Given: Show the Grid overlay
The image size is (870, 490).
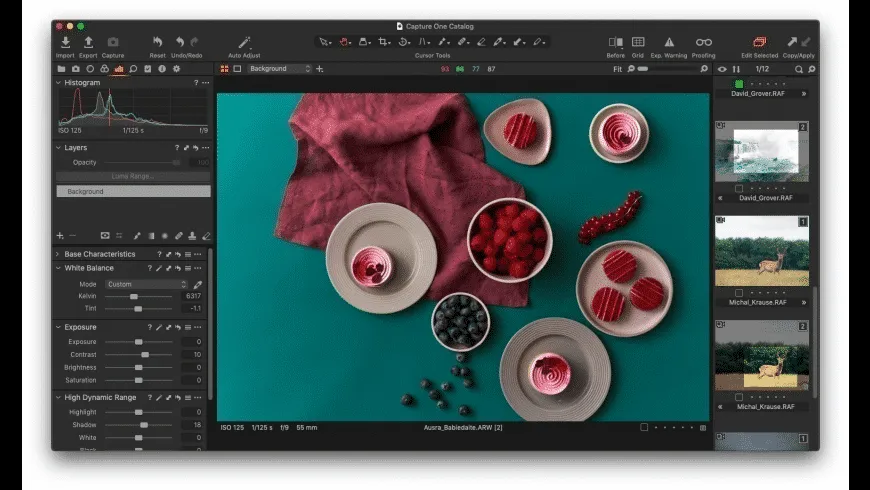Looking at the screenshot, I should (x=638, y=42).
